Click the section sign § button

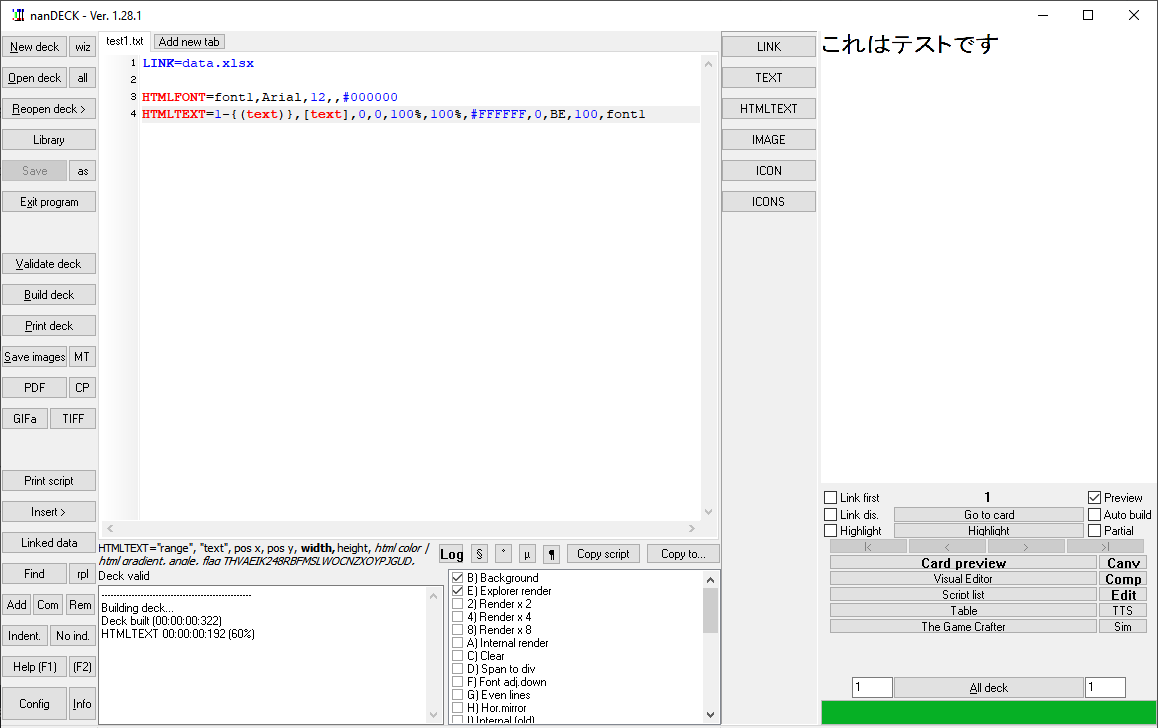point(479,554)
